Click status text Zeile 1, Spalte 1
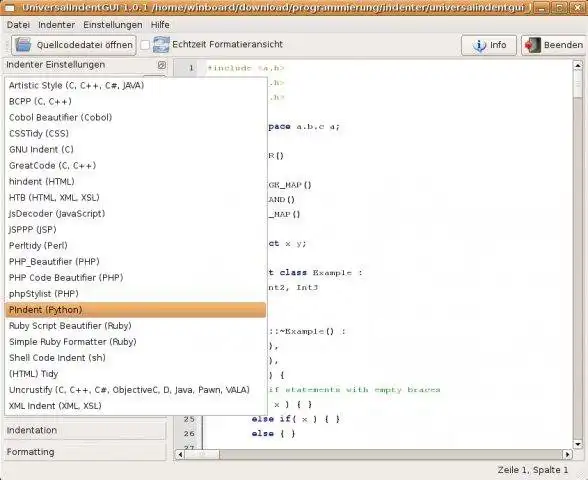Screen dimensions: 588x480 point(533,470)
